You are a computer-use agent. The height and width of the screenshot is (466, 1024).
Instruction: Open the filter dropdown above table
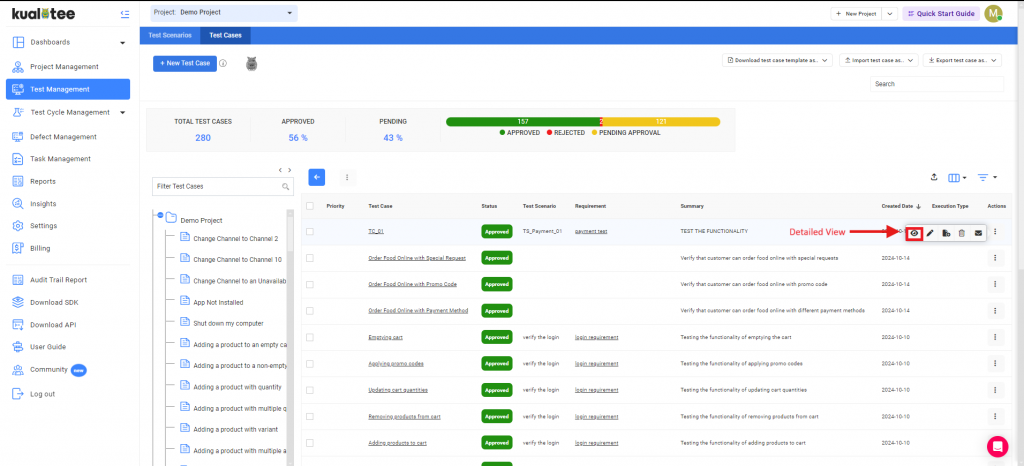point(987,178)
